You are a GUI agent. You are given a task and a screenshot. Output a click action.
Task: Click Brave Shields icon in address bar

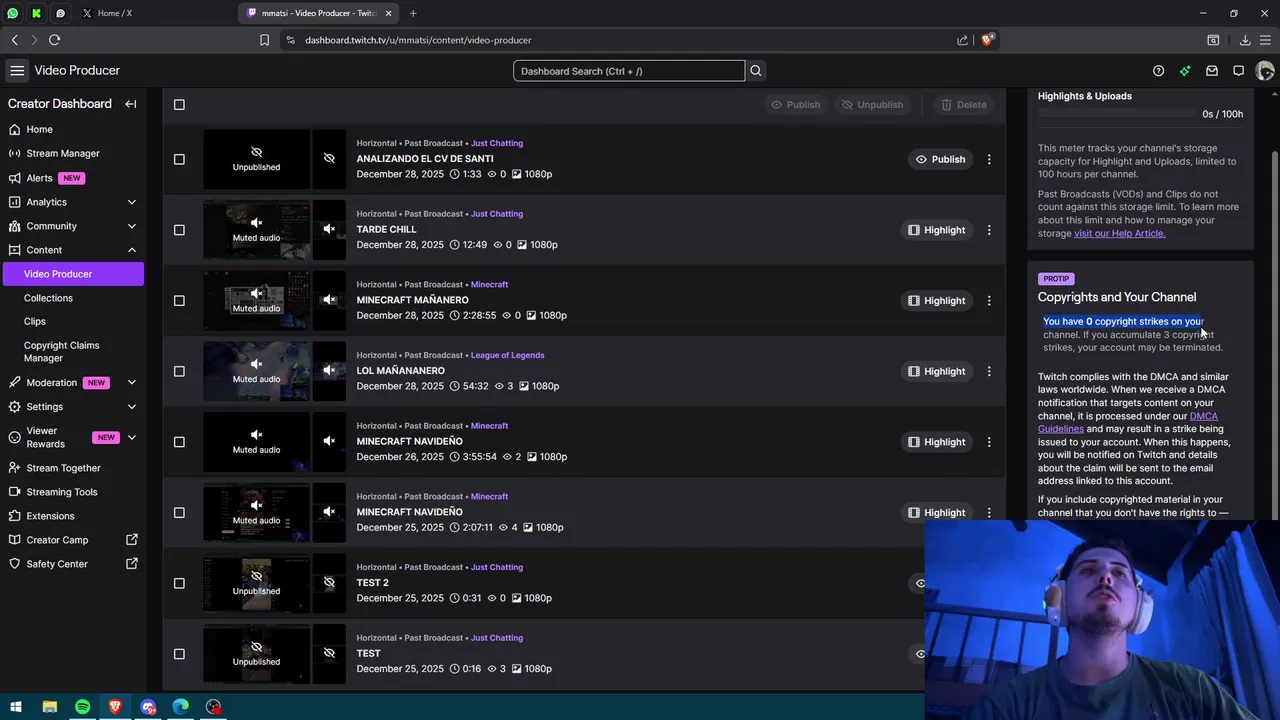(x=988, y=40)
